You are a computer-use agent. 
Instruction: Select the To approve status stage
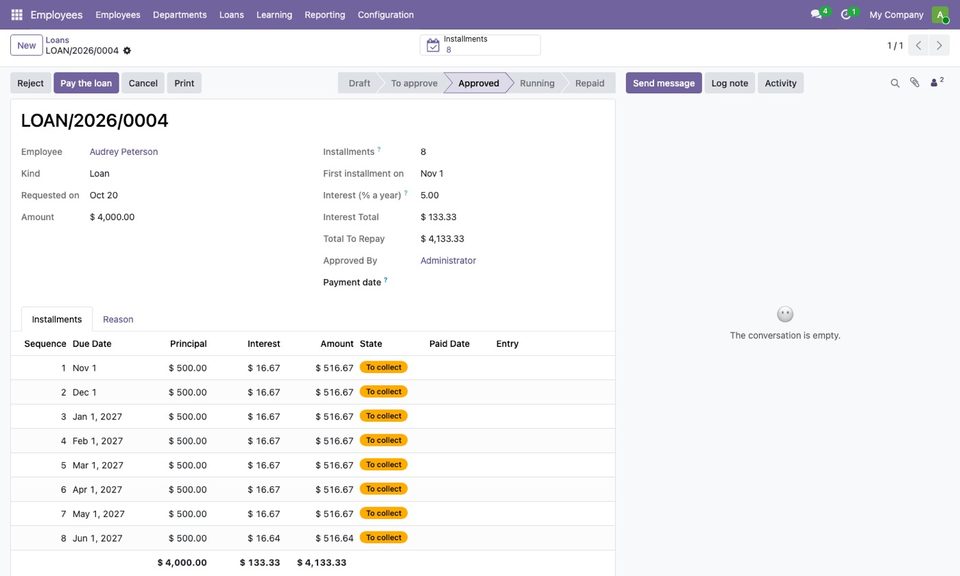coord(414,83)
